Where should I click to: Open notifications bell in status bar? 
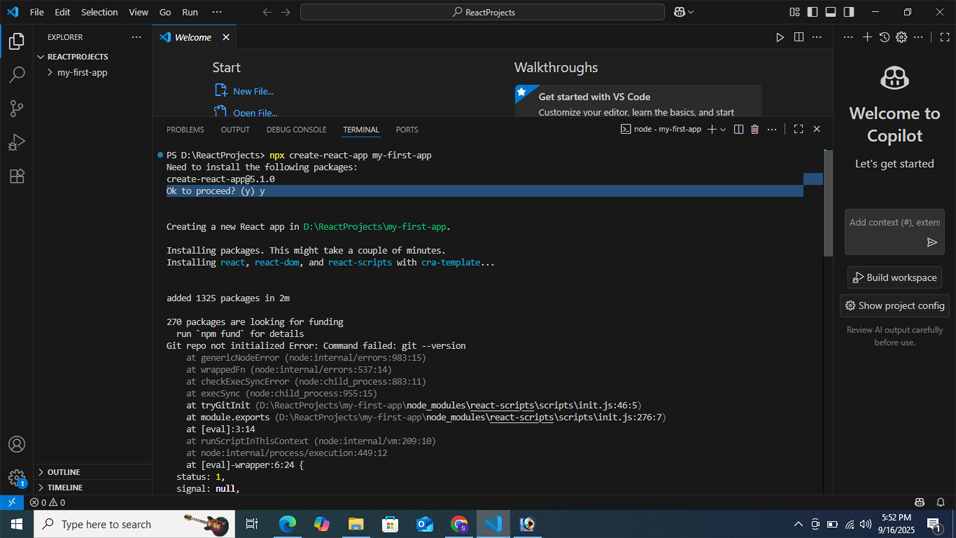940,503
